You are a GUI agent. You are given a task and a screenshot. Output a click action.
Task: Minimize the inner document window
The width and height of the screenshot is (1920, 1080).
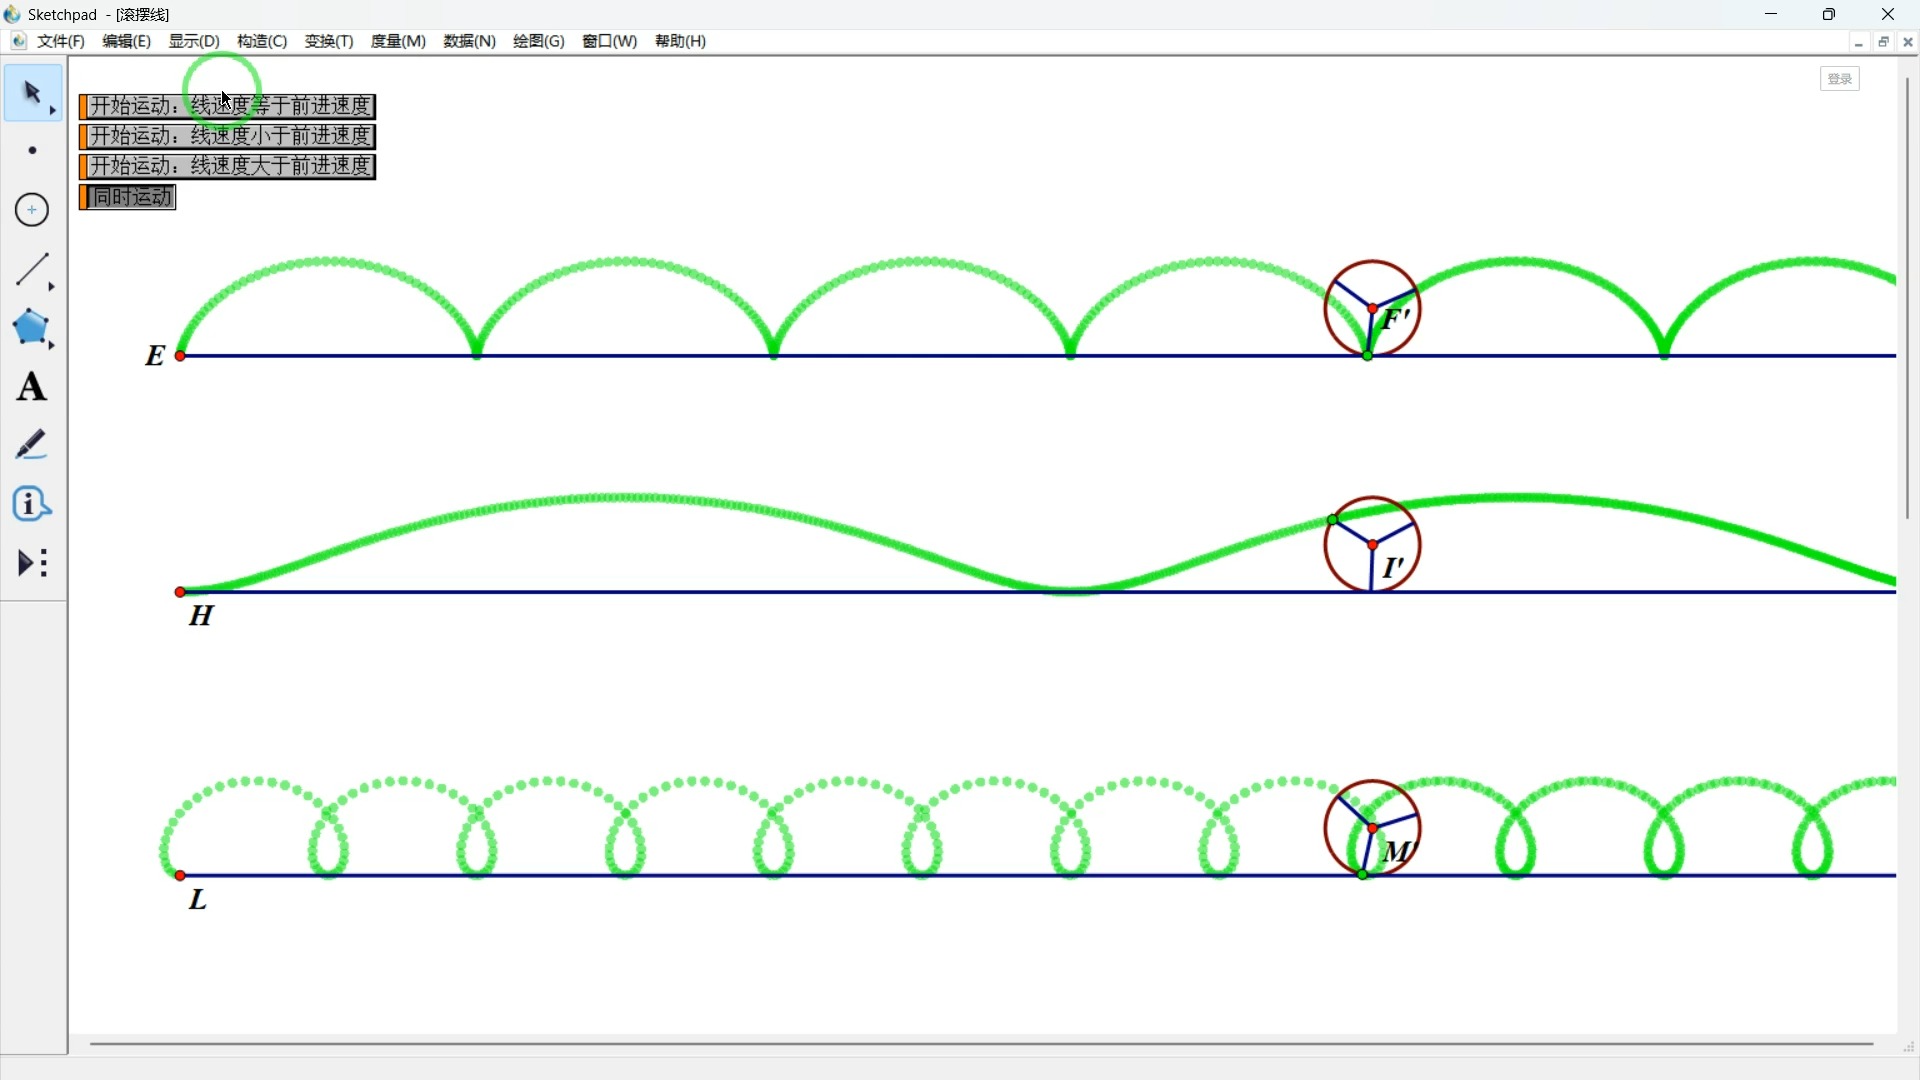pyautogui.click(x=1859, y=42)
